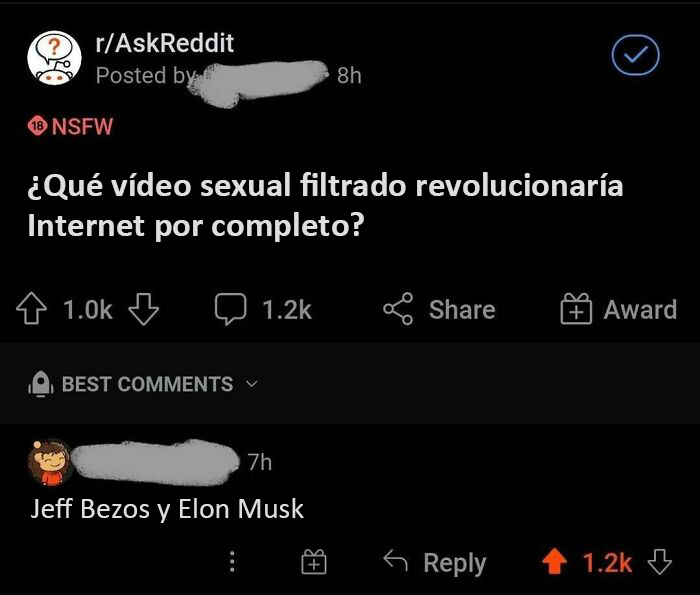Screen dimensions: 700x595
Task: Give an award to the comment via gift icon
Action: [314, 562]
